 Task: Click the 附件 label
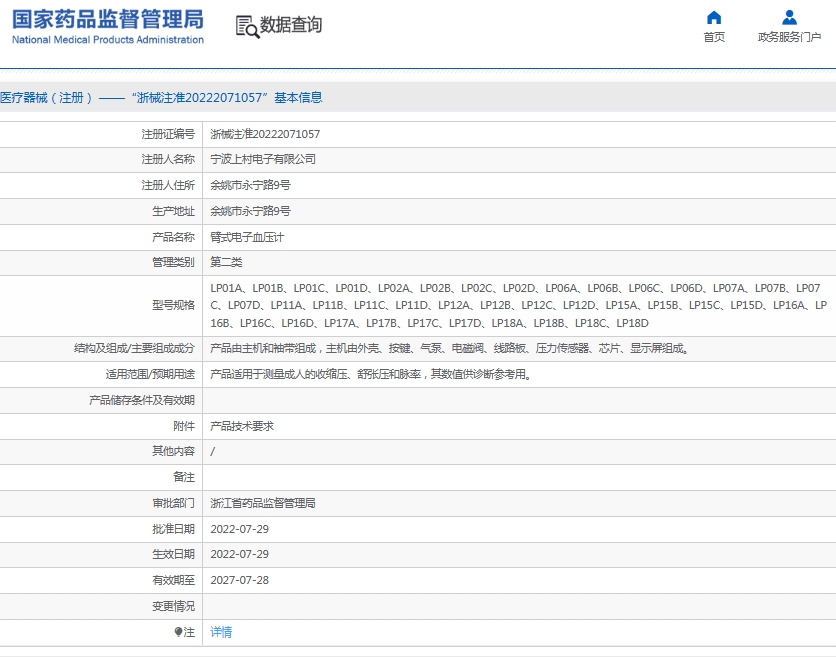(184, 427)
